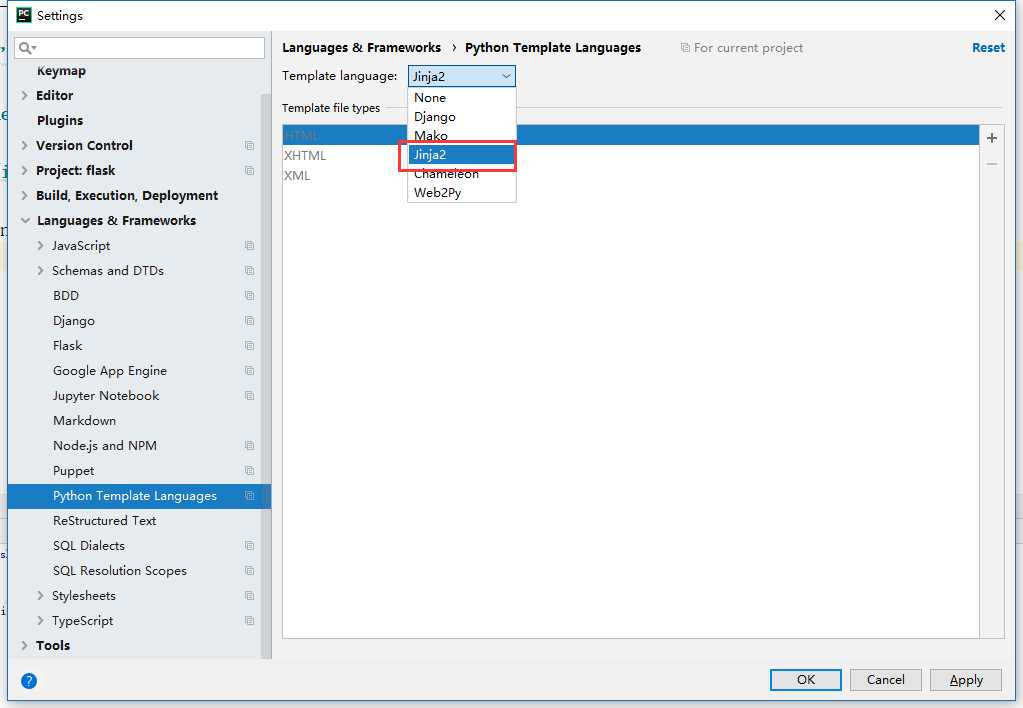Collapse Languages & Frameworks section
The width and height of the screenshot is (1023, 708).
[x=25, y=221]
